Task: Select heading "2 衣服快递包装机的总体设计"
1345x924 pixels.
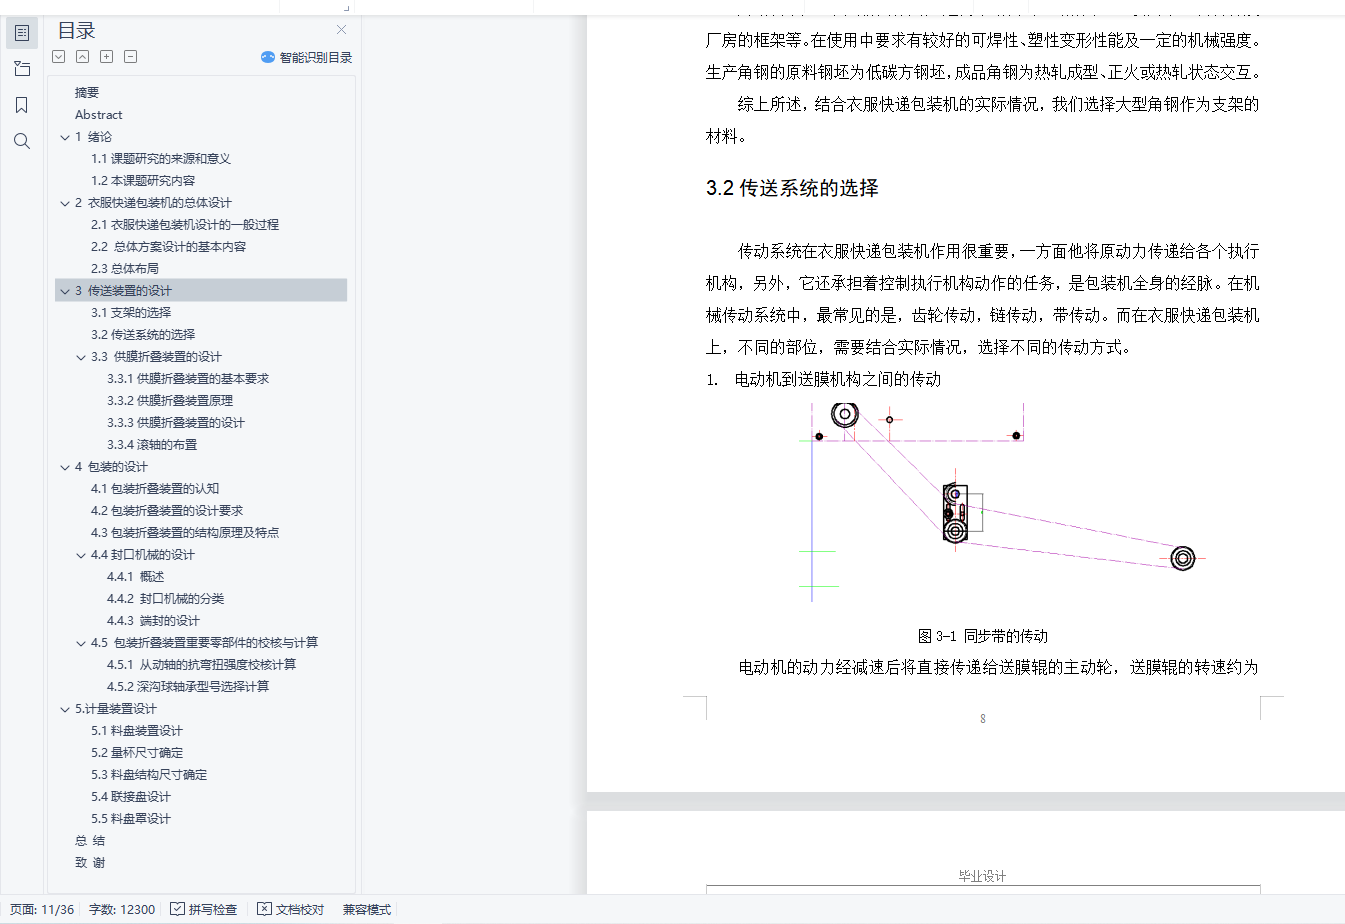Action: click(153, 203)
